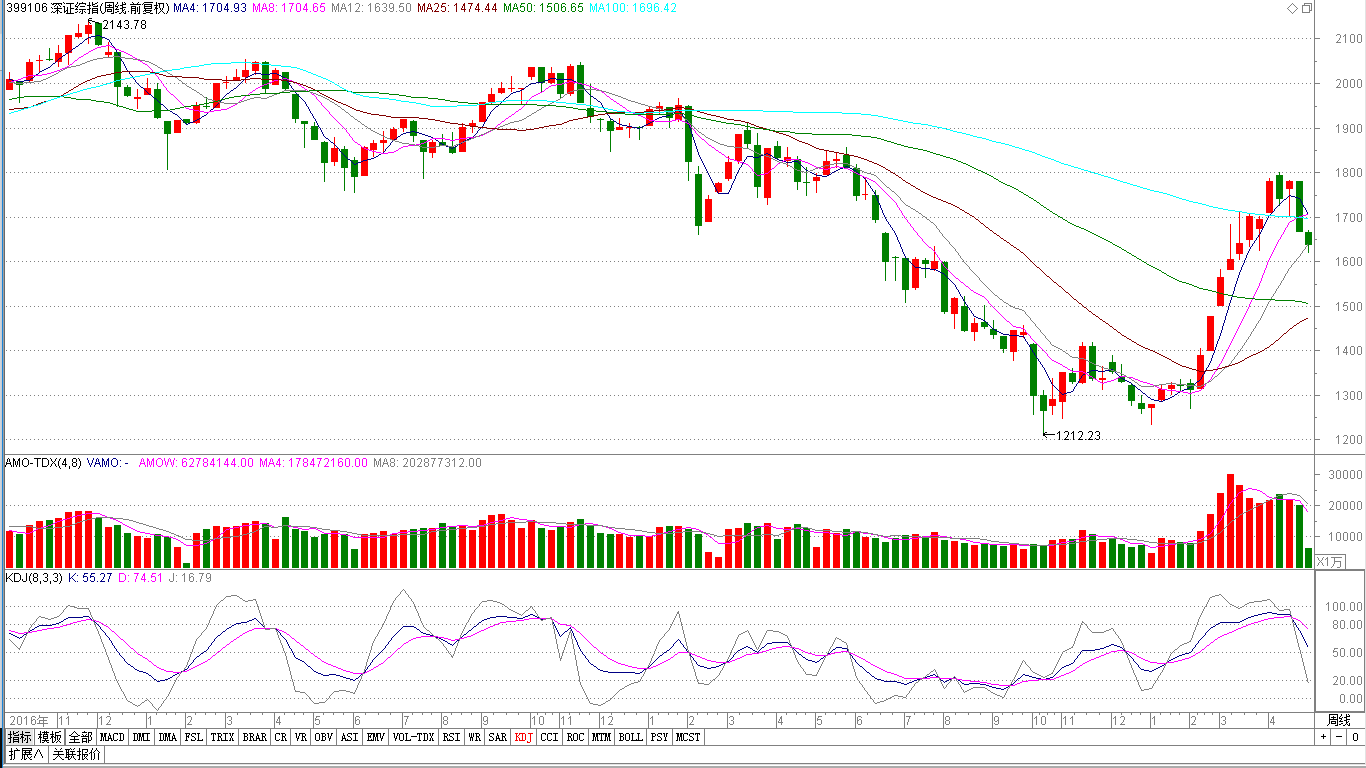Screen dimensions: 1366x768
Task: Switch indicator to BRAR
Action: click(254, 737)
